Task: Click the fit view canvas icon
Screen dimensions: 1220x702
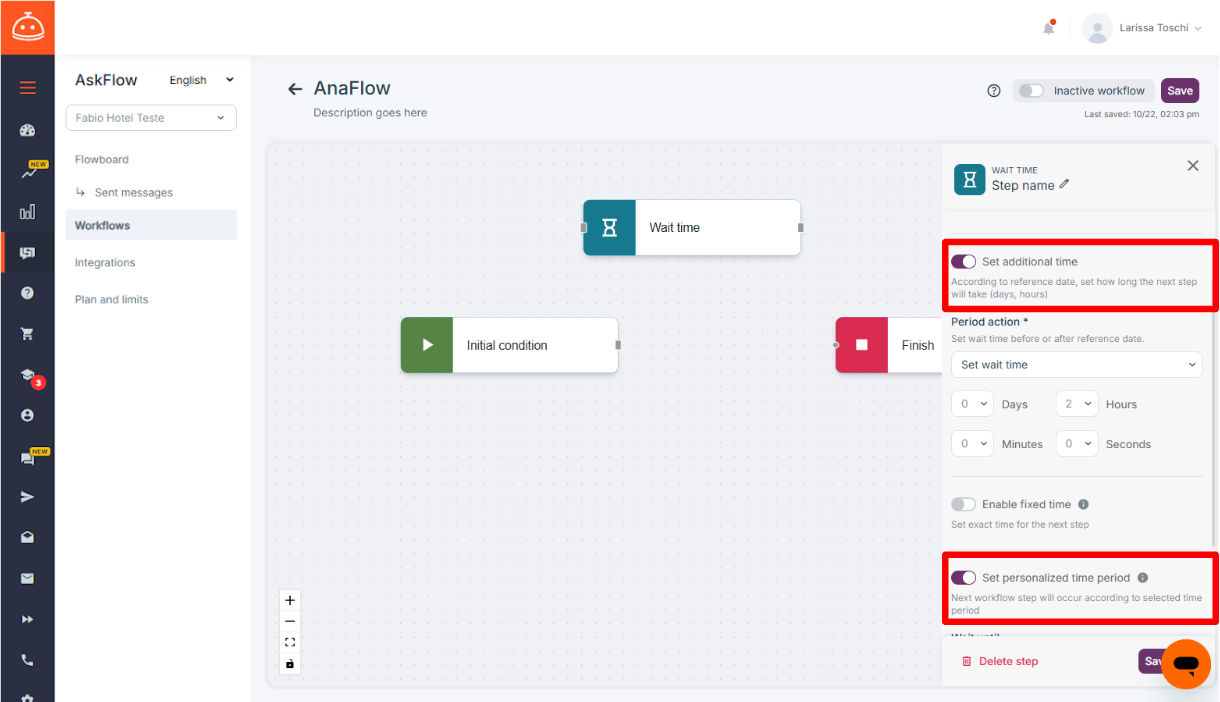Action: pyautogui.click(x=290, y=642)
